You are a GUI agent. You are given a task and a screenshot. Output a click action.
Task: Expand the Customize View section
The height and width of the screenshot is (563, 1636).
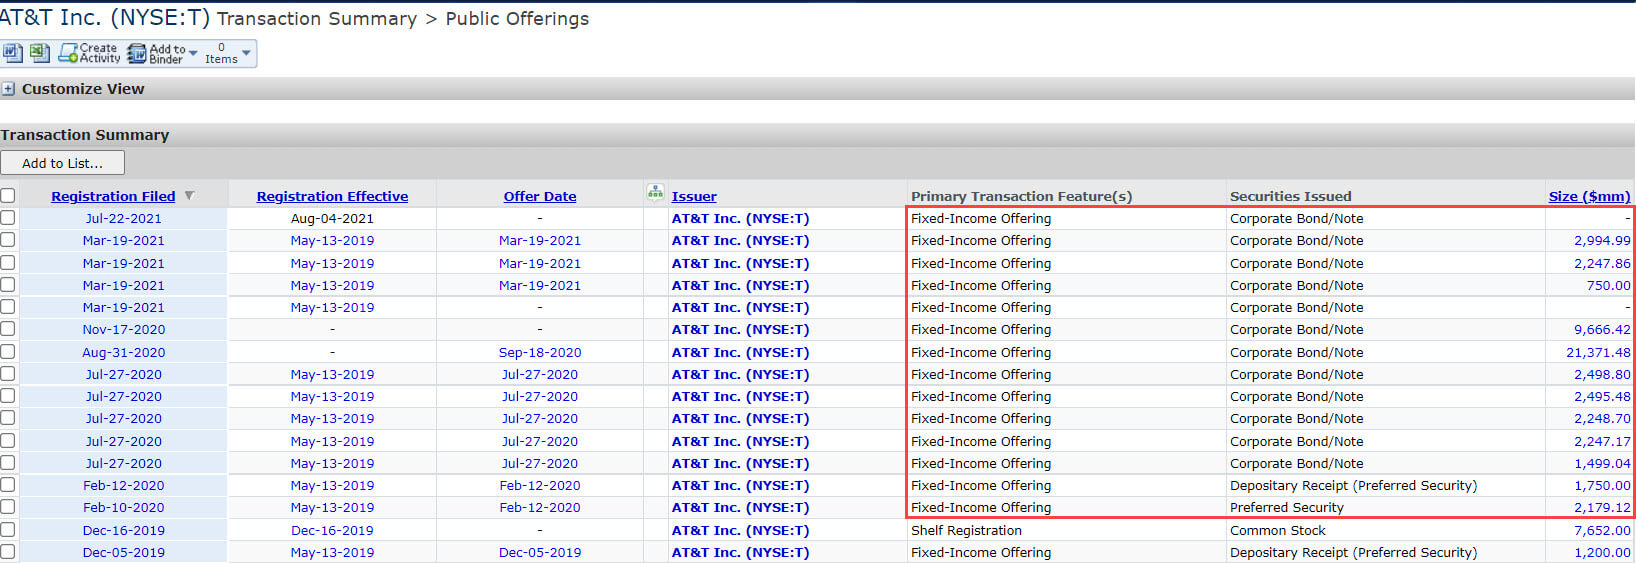[x=8, y=89]
